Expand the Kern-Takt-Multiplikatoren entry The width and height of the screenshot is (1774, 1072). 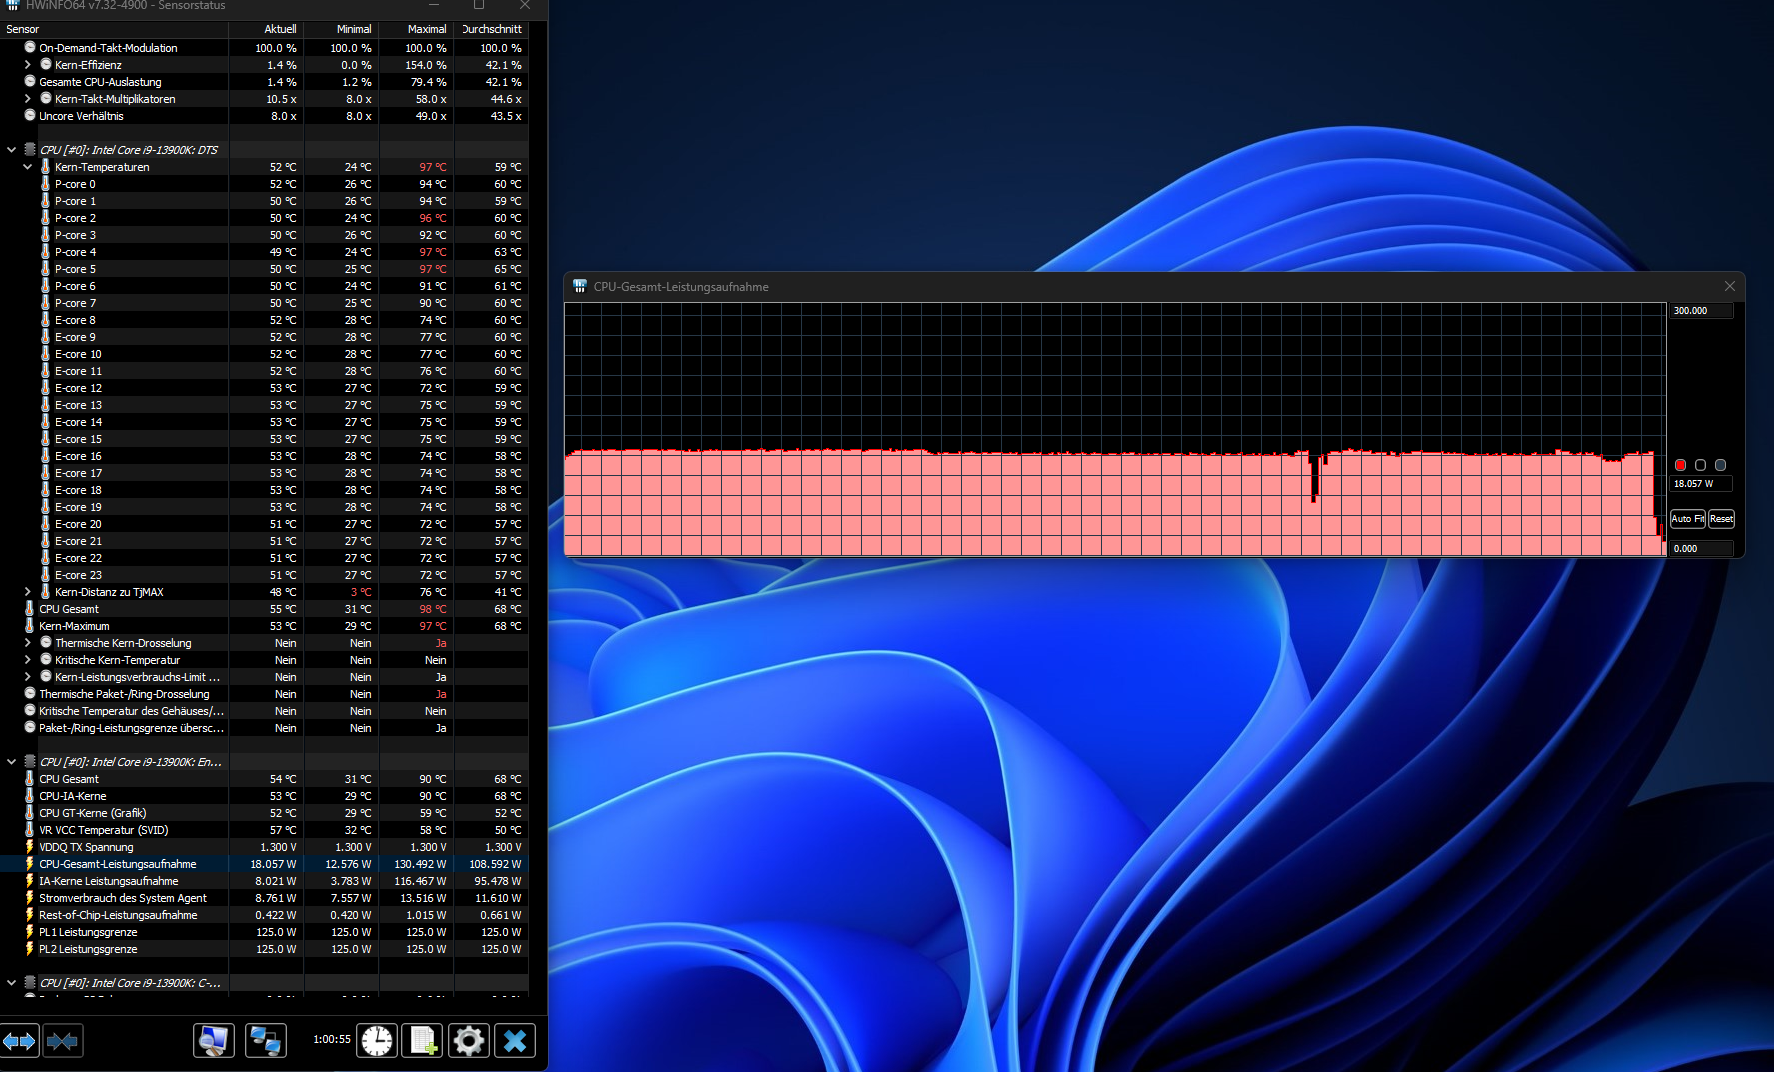[x=27, y=98]
